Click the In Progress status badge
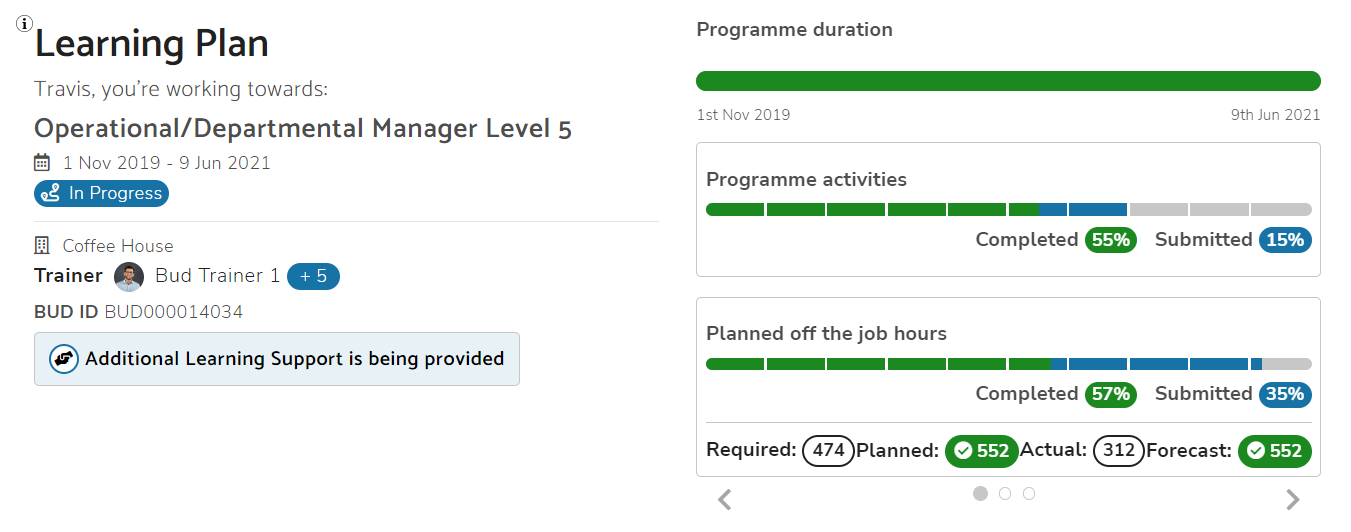 102,194
